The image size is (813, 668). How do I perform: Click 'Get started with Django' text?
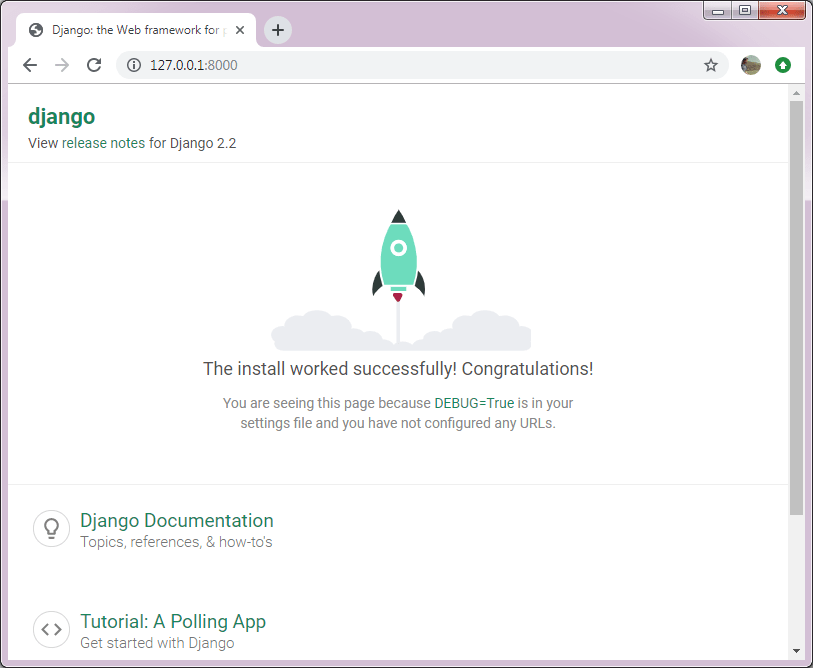pyautogui.click(x=157, y=643)
